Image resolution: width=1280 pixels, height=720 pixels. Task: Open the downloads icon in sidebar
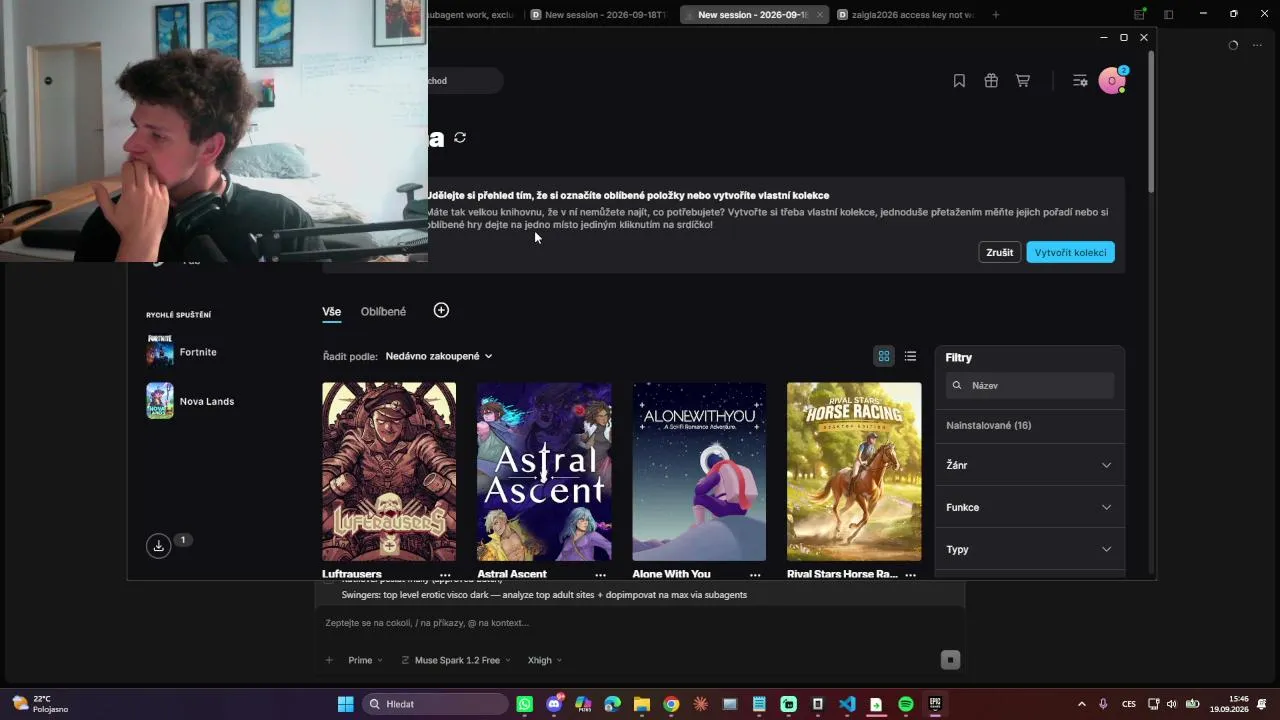tap(158, 545)
